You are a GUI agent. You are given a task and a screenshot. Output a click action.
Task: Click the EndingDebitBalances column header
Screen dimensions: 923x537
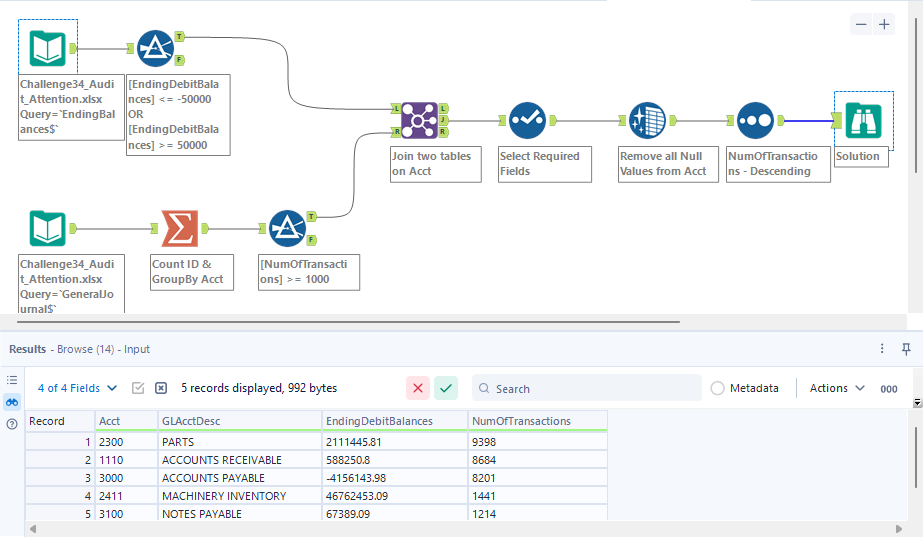click(x=394, y=421)
